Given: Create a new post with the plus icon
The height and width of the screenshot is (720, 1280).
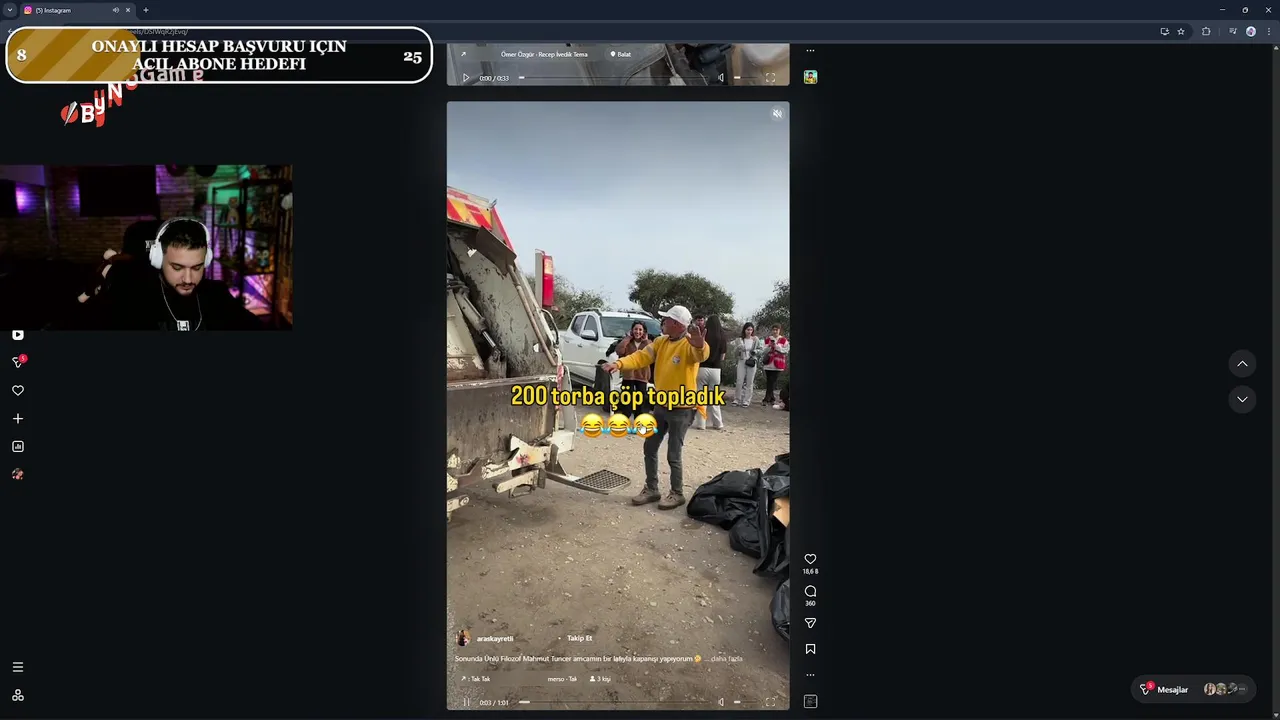Looking at the screenshot, I should point(18,419).
